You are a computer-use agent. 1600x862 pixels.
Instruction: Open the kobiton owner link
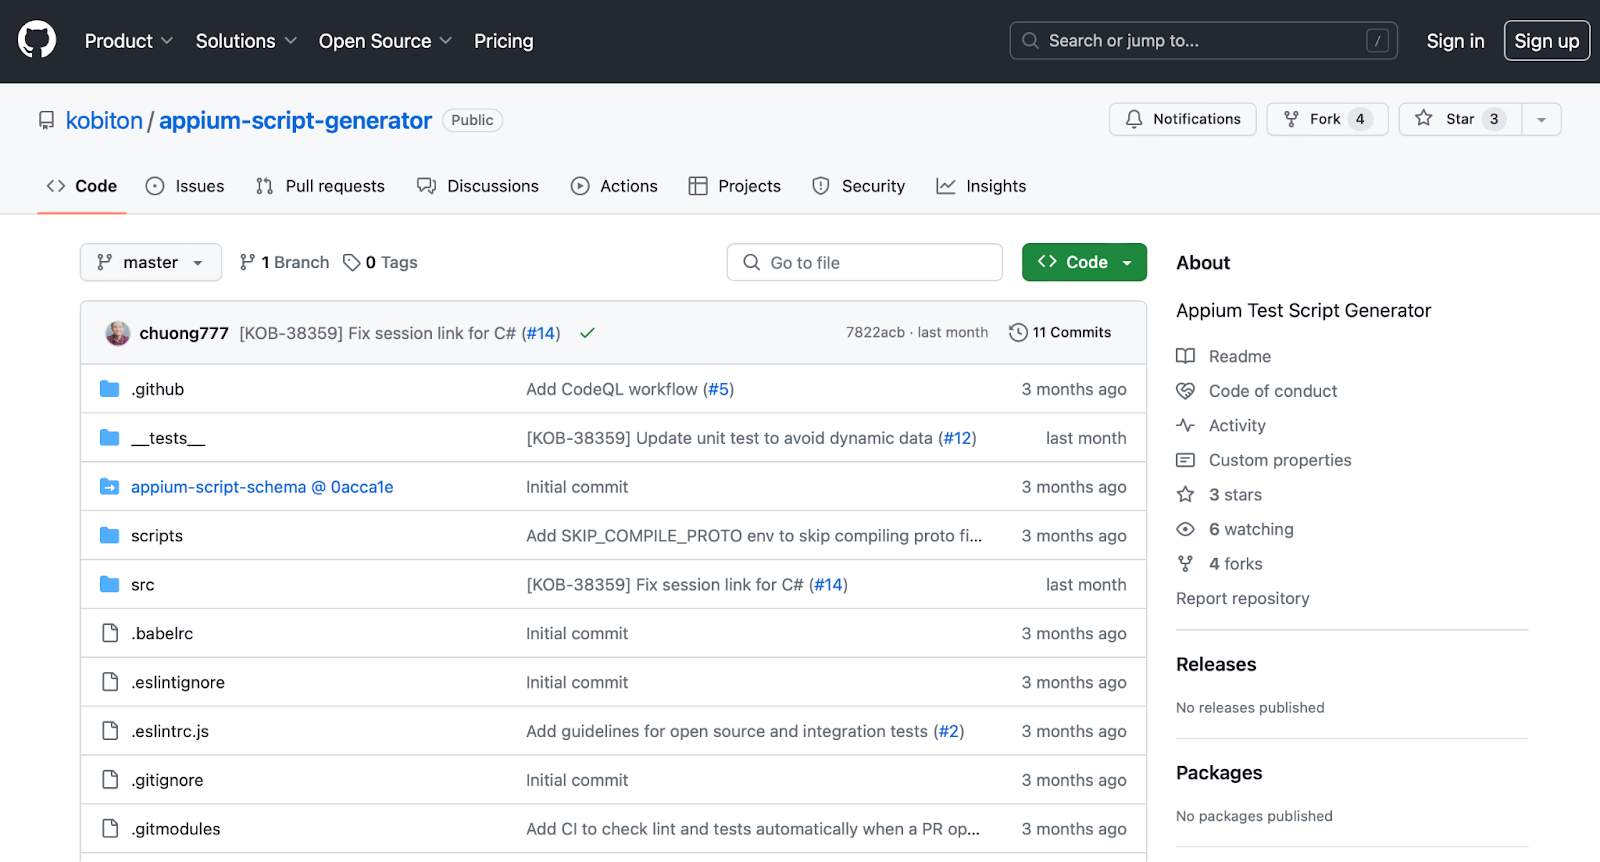pyautogui.click(x=104, y=120)
